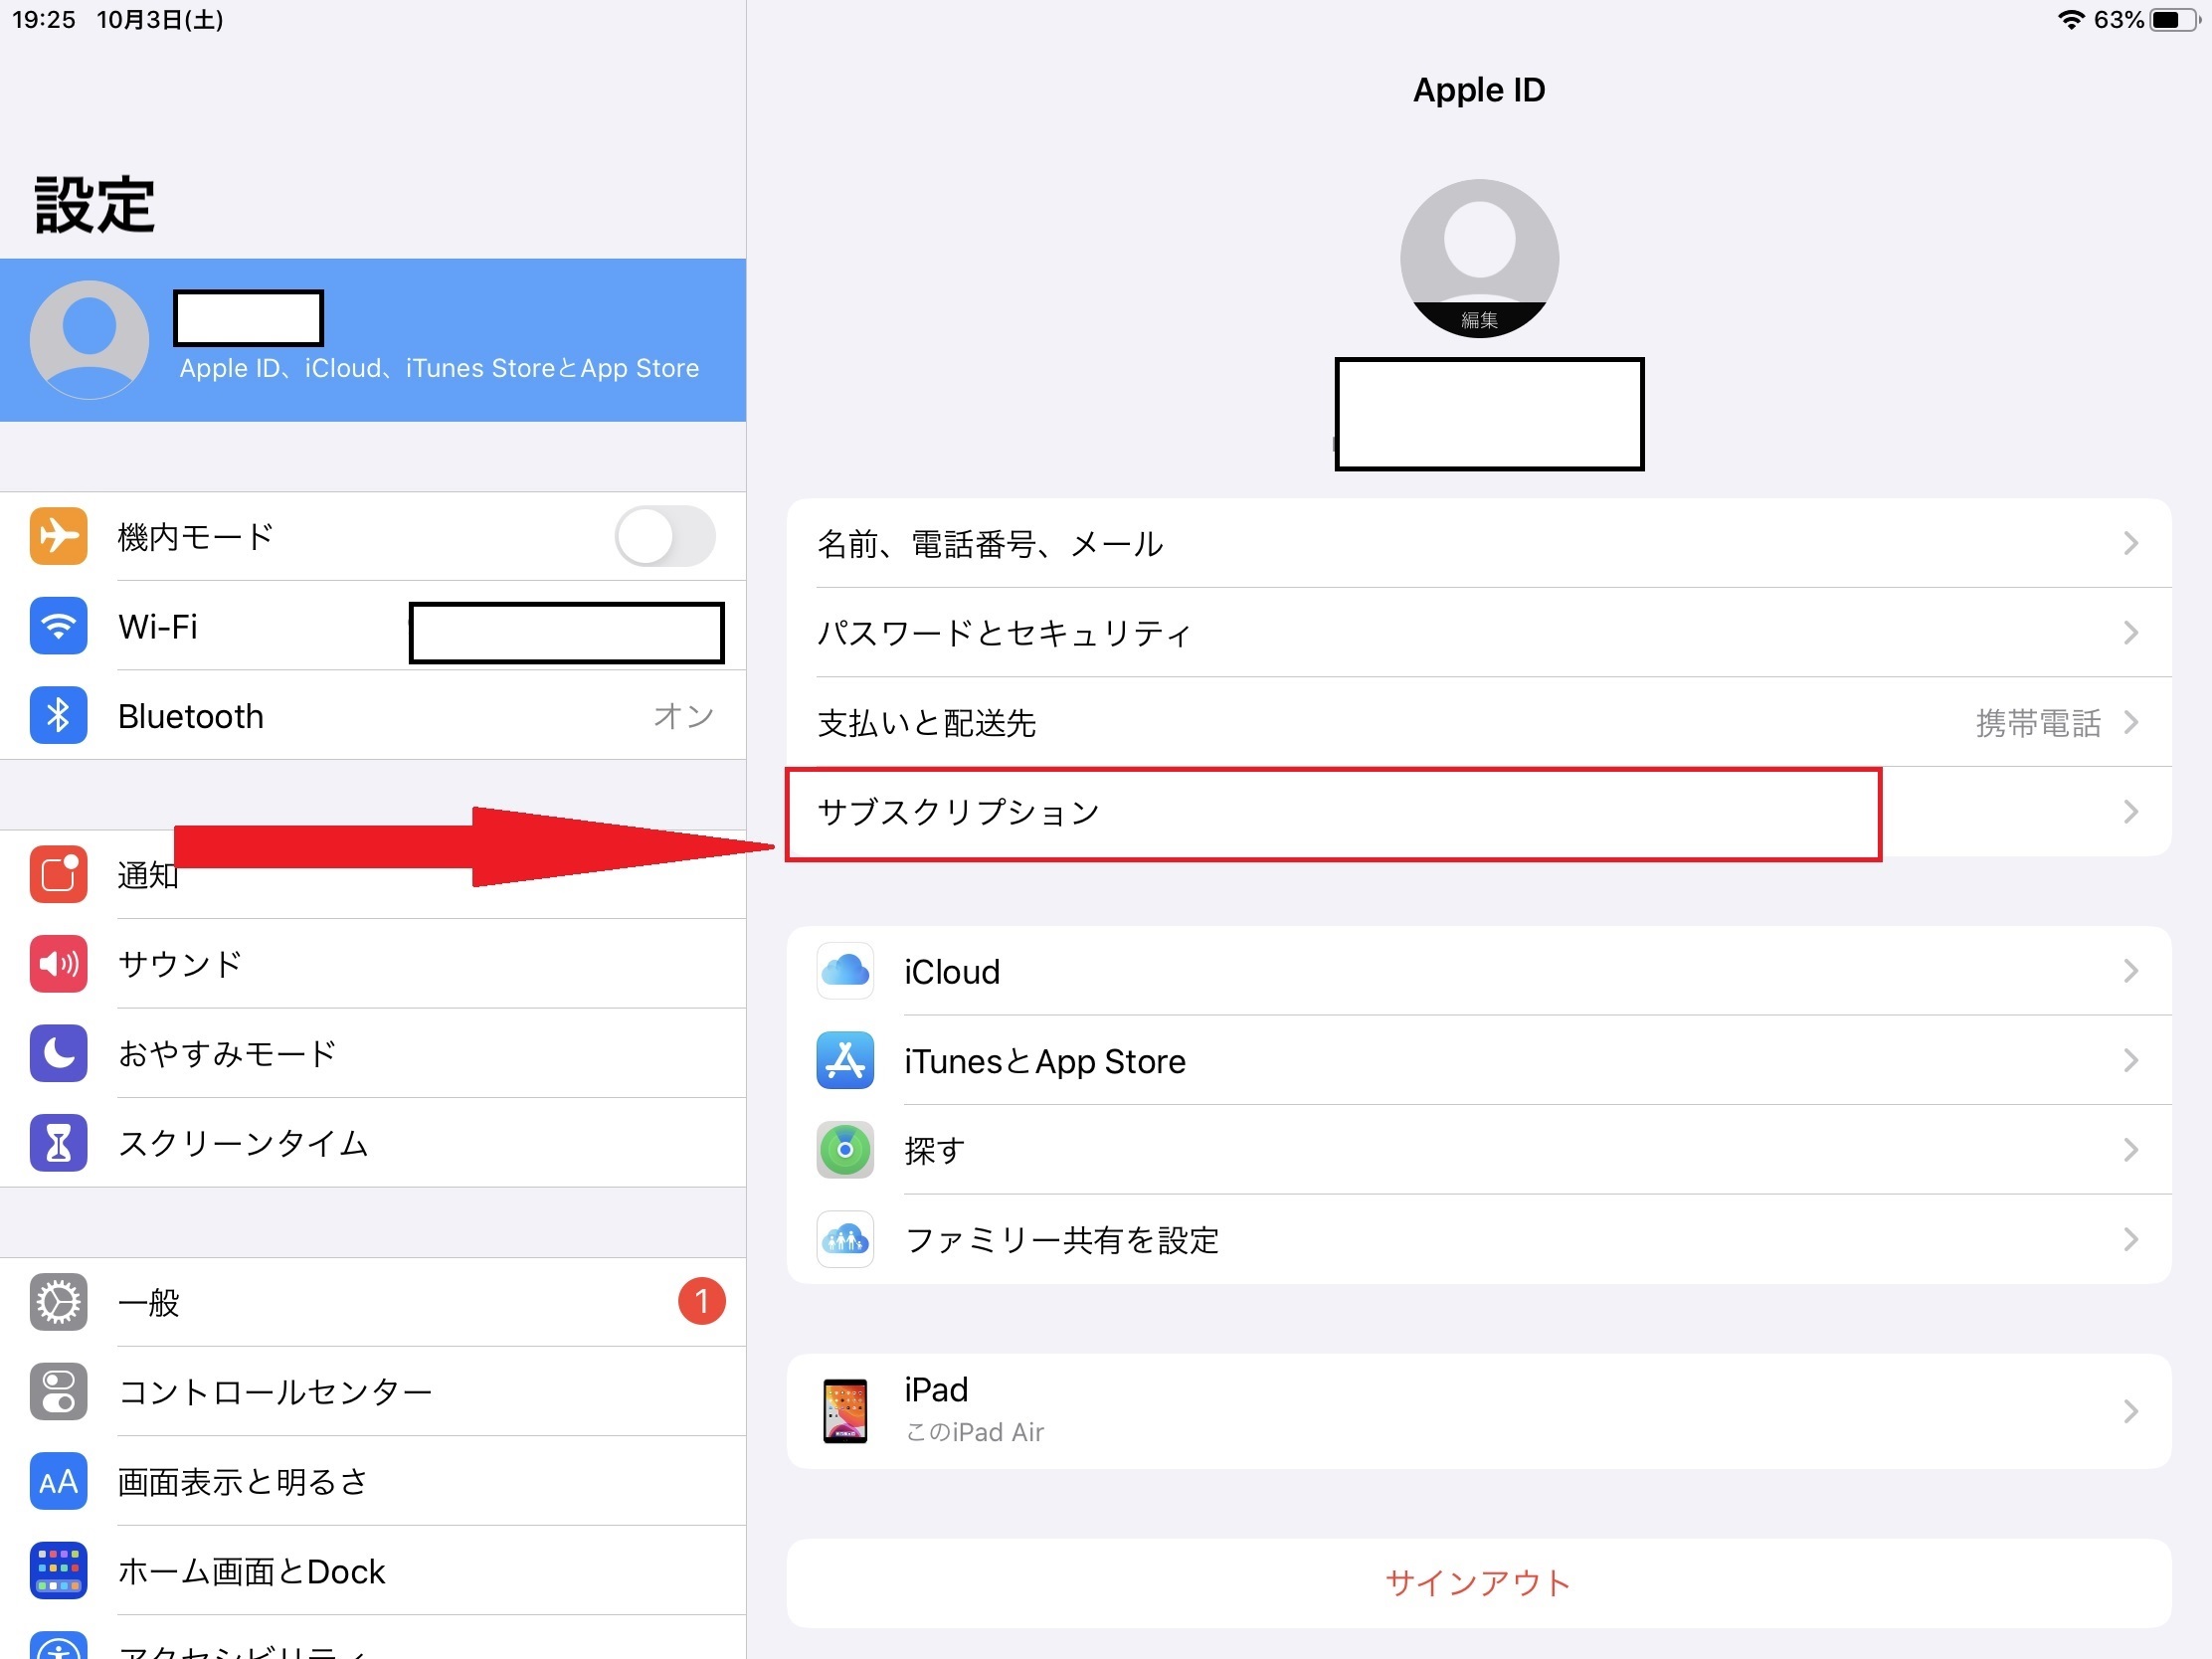Tap the 一般 gear icon

(58, 1302)
